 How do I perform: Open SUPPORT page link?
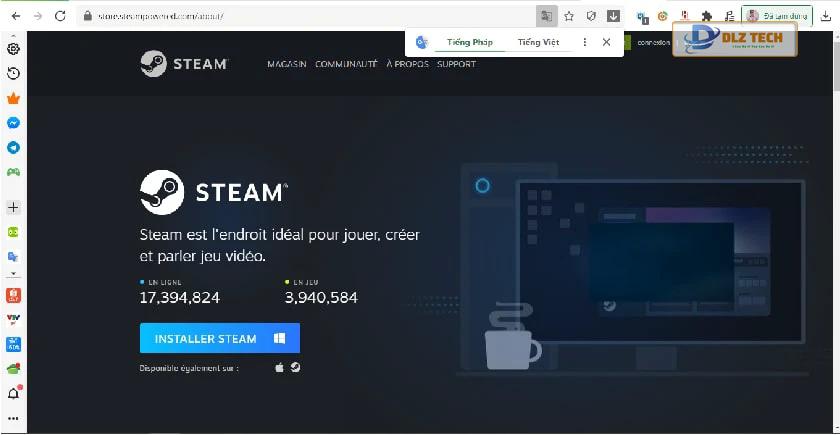coord(456,64)
